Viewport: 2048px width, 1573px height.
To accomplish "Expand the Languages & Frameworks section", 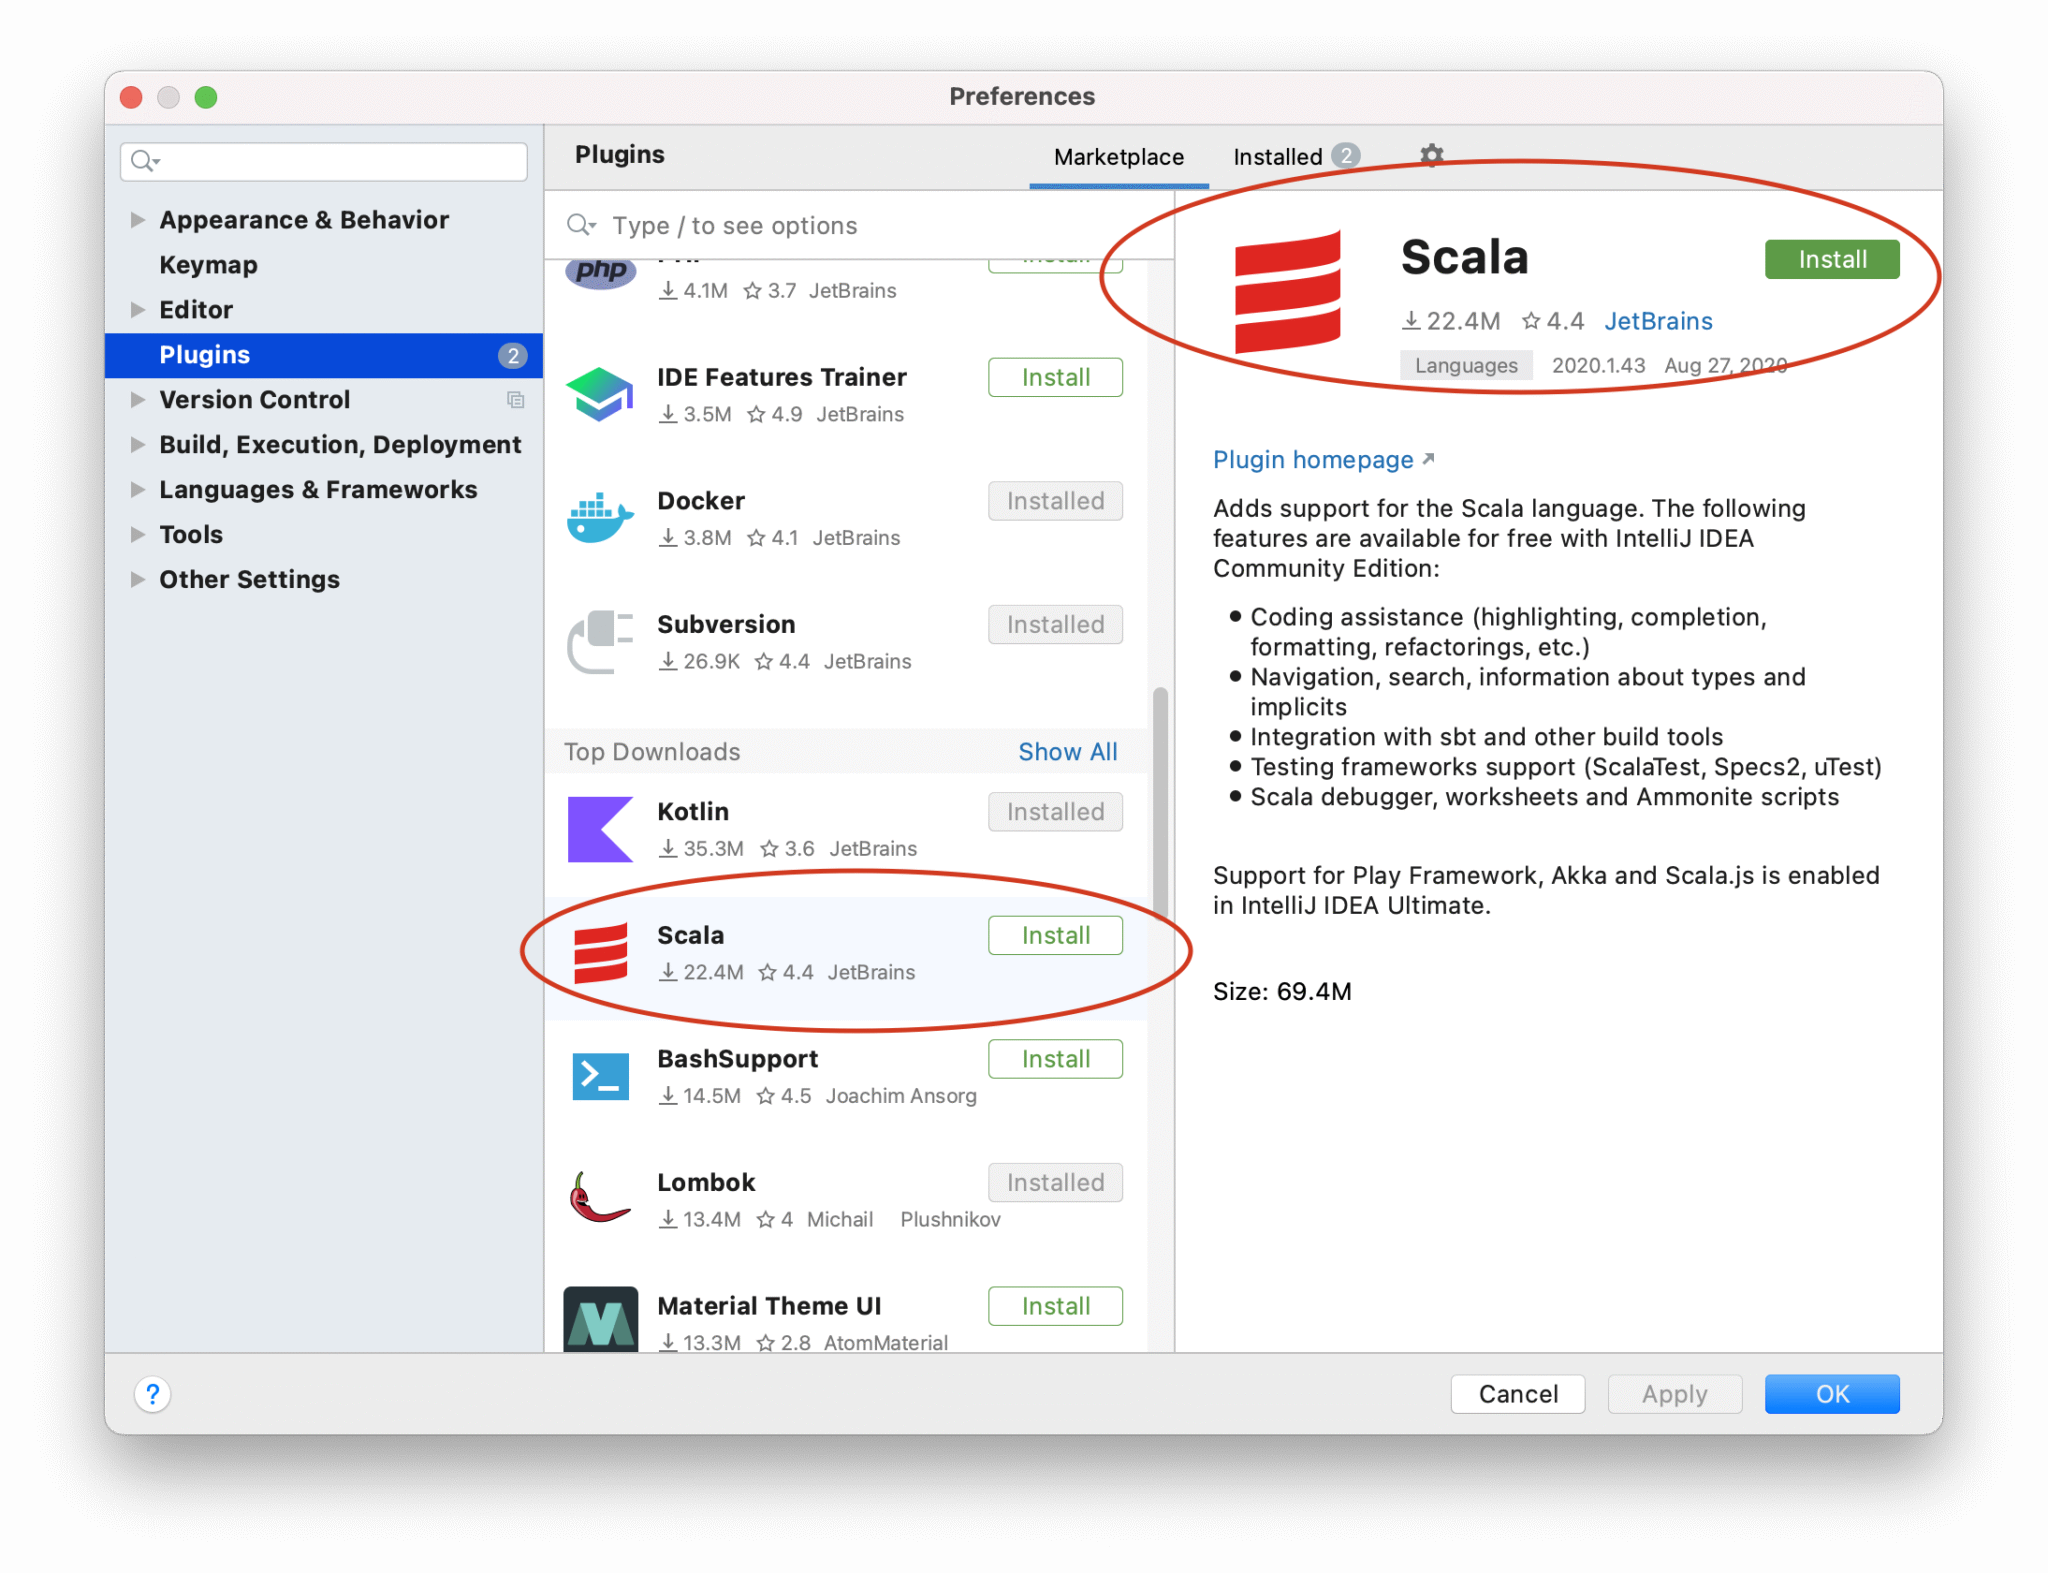I will (138, 489).
